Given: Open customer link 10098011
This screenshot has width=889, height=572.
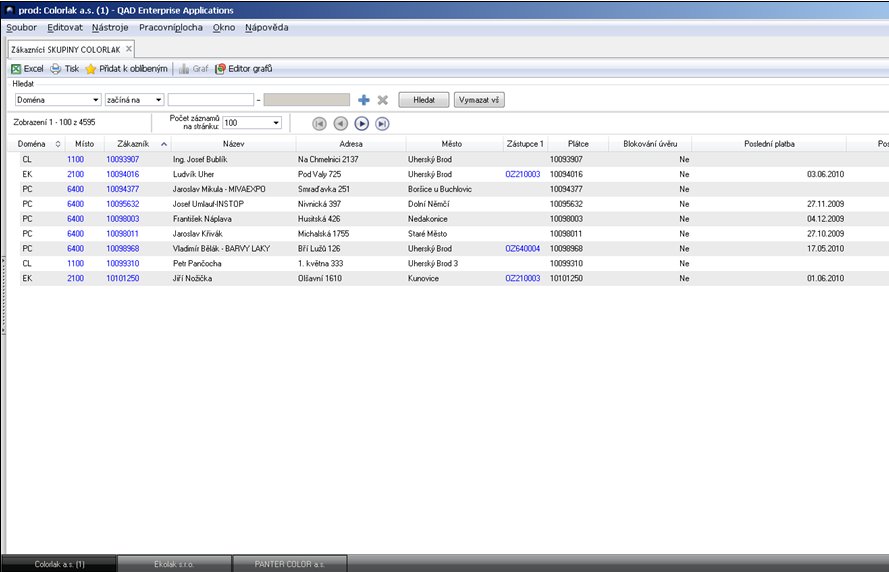Looking at the screenshot, I should coord(122,234).
